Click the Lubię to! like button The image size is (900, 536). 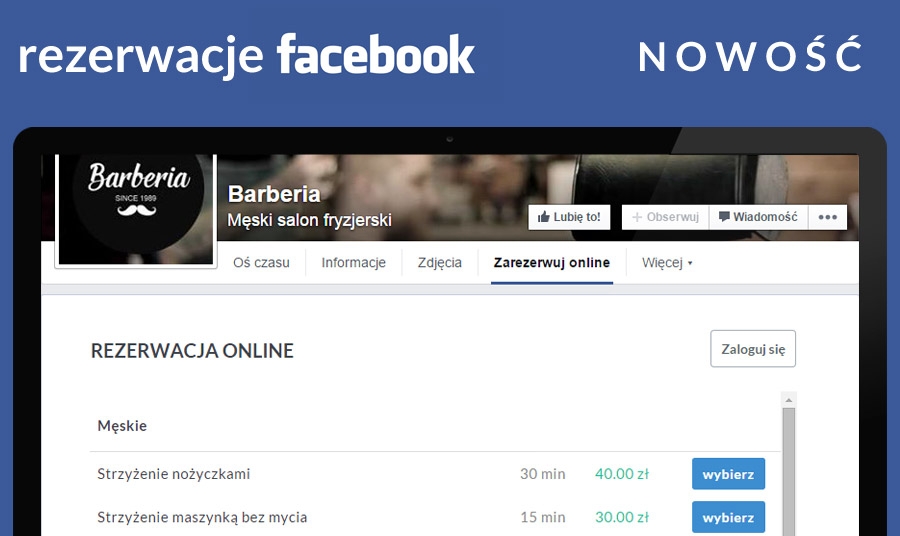(x=569, y=217)
